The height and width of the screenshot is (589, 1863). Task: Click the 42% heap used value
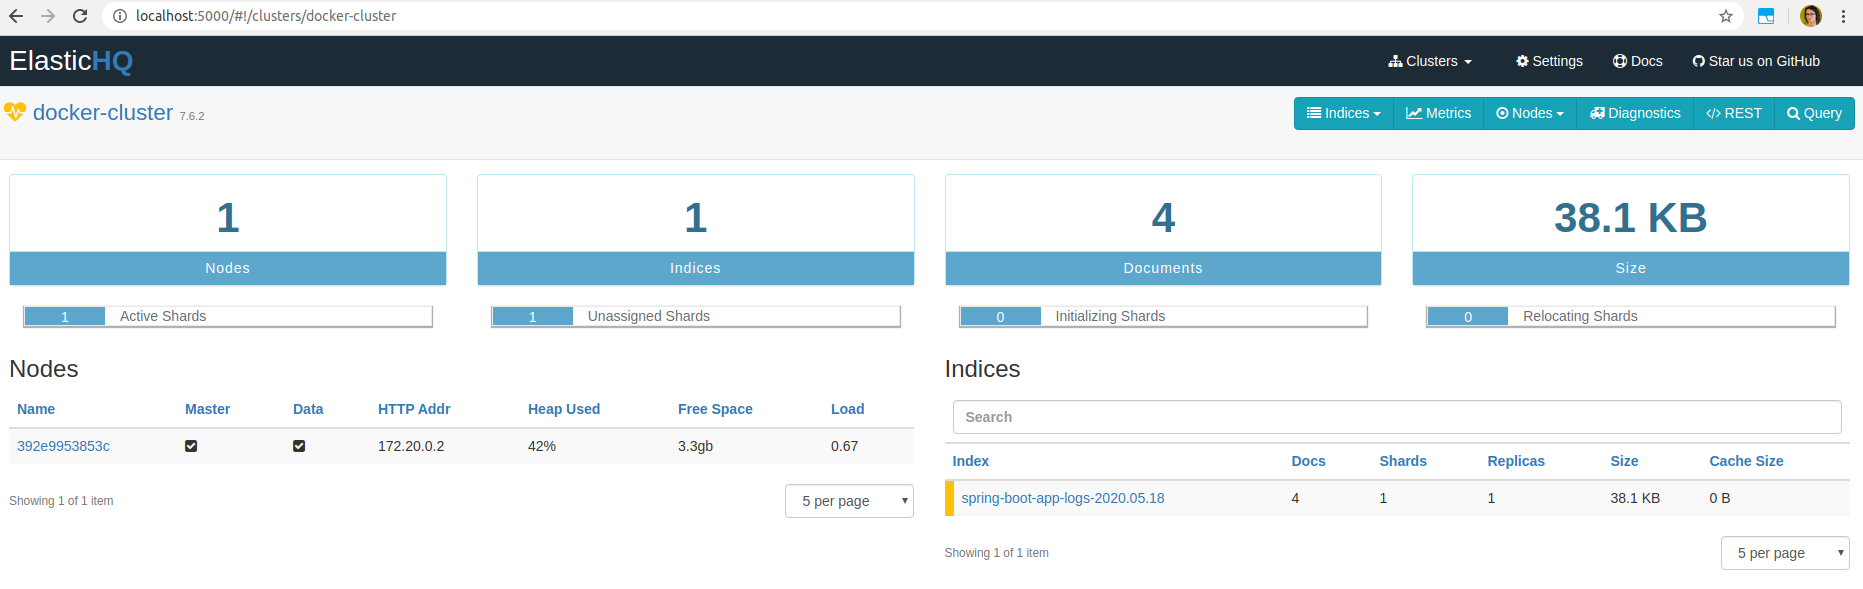click(x=542, y=446)
